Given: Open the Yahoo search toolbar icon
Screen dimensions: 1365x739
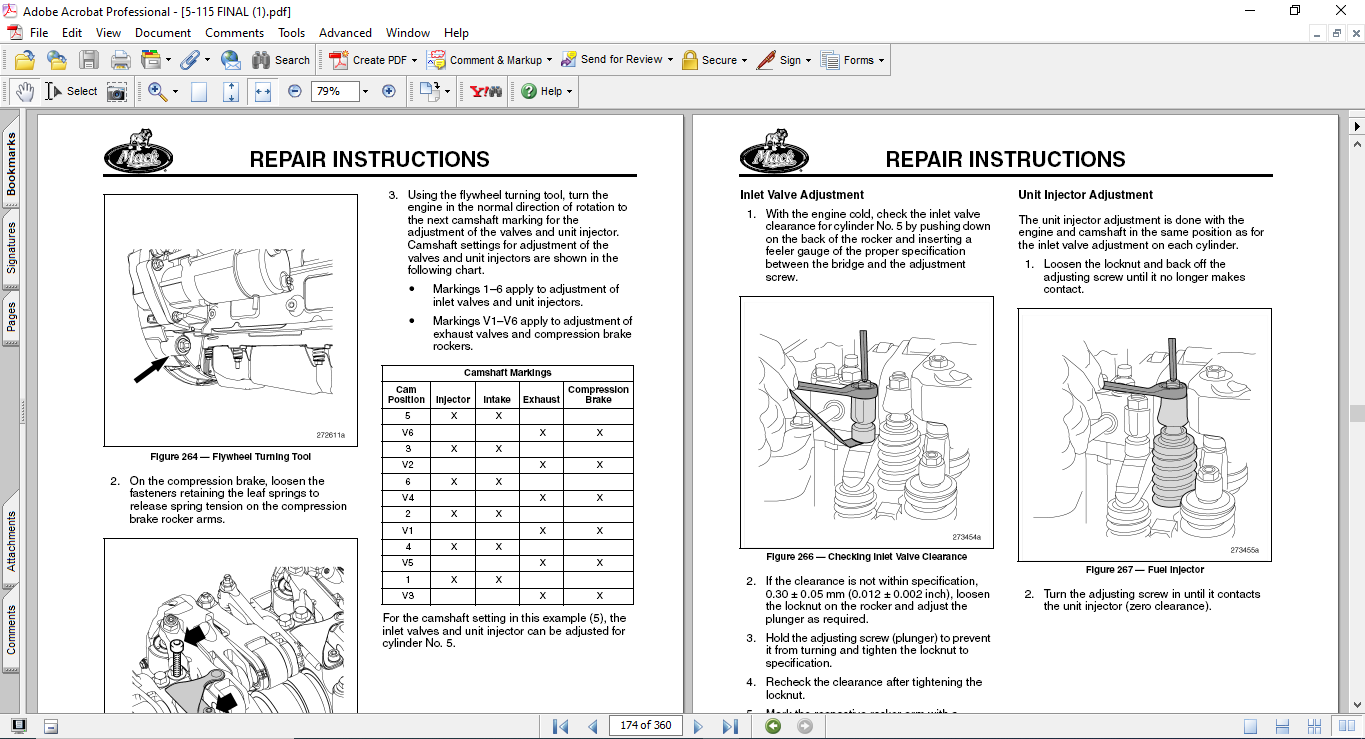Looking at the screenshot, I should click(485, 91).
